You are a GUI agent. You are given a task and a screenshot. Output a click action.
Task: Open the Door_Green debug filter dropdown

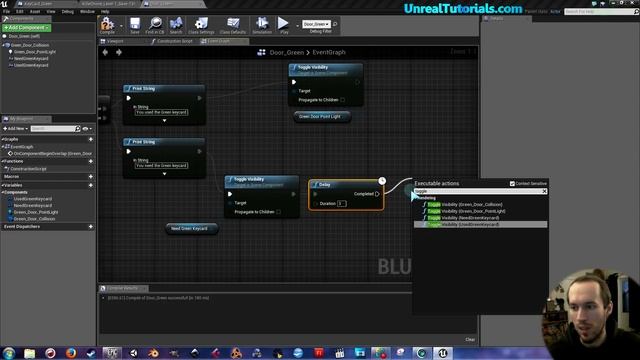(x=316, y=24)
